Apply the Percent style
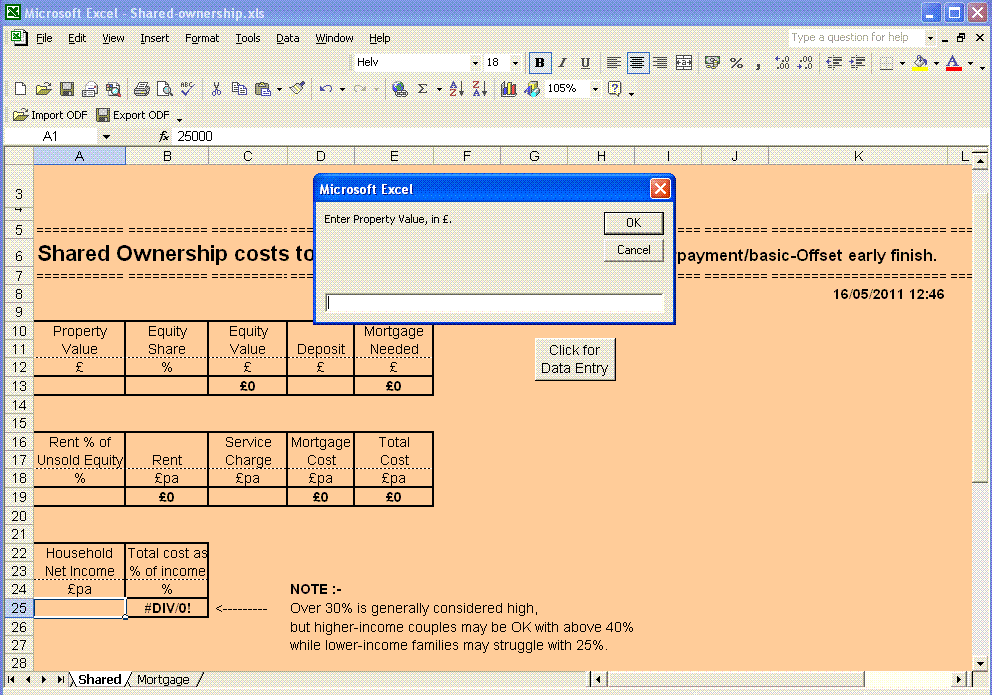This screenshot has width=992, height=695. [736, 63]
